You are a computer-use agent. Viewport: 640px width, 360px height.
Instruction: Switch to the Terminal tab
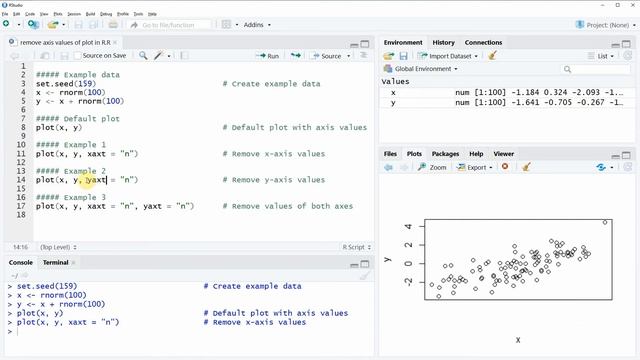click(x=56, y=262)
